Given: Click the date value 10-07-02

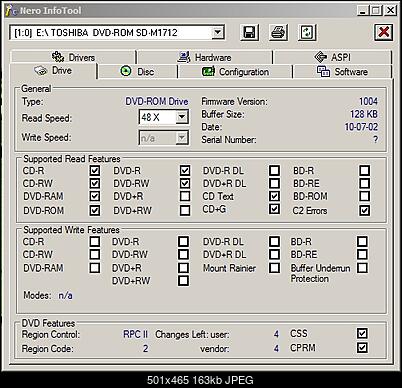Looking at the screenshot, I should (x=361, y=127).
